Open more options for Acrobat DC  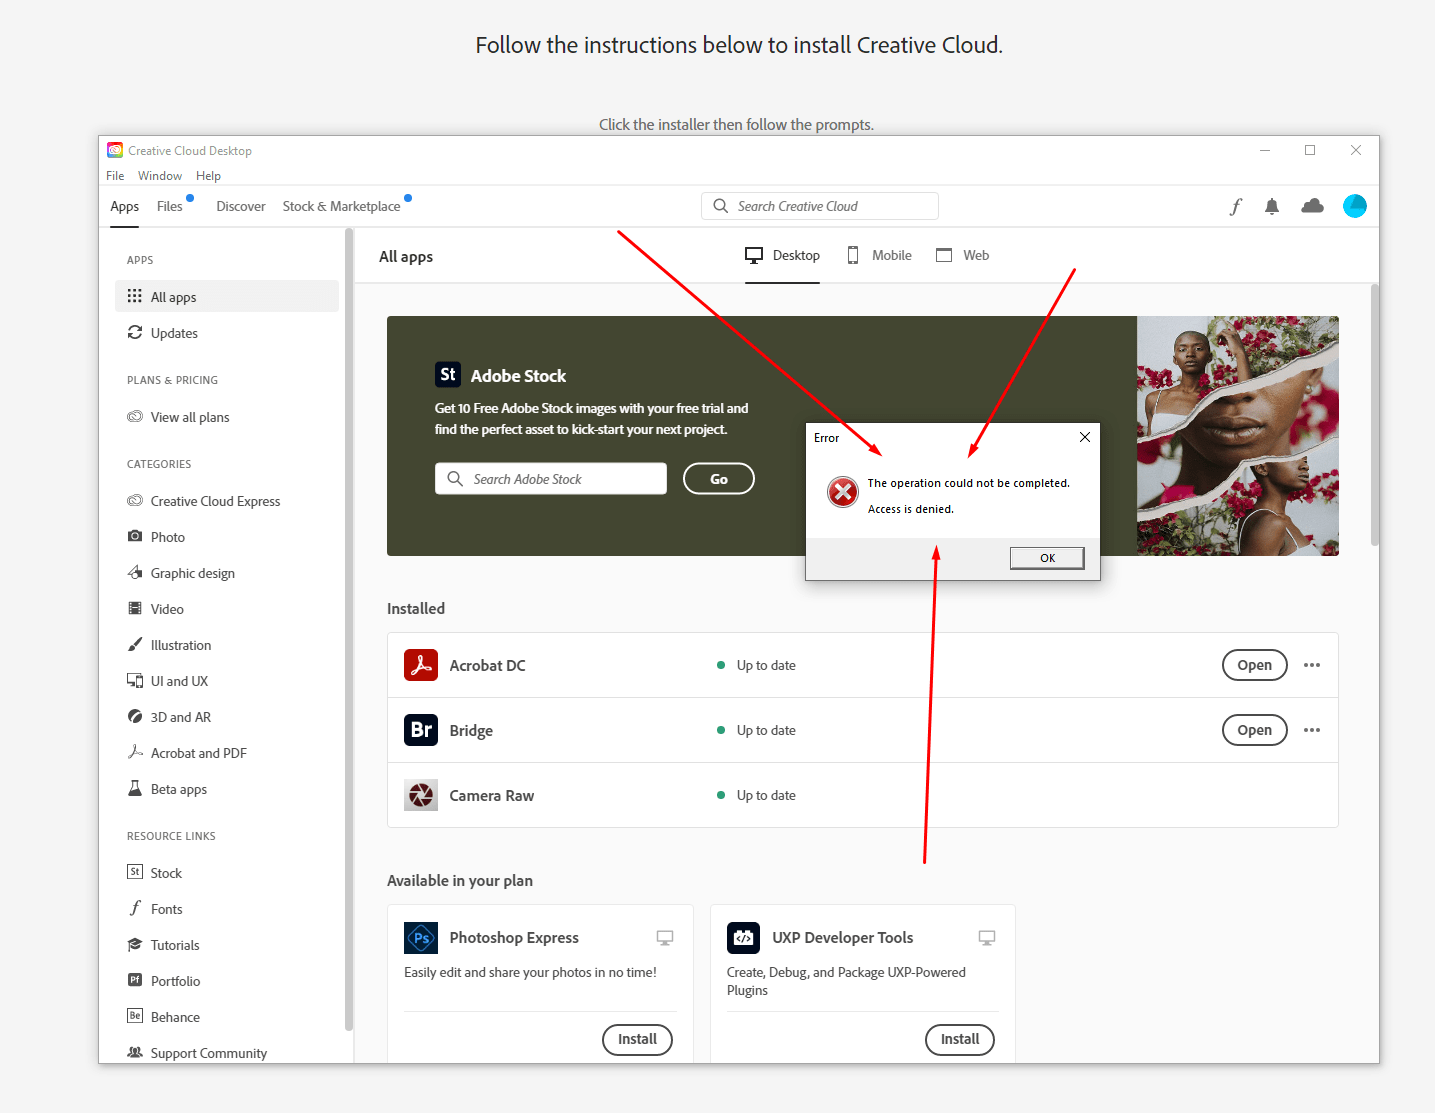1312,665
